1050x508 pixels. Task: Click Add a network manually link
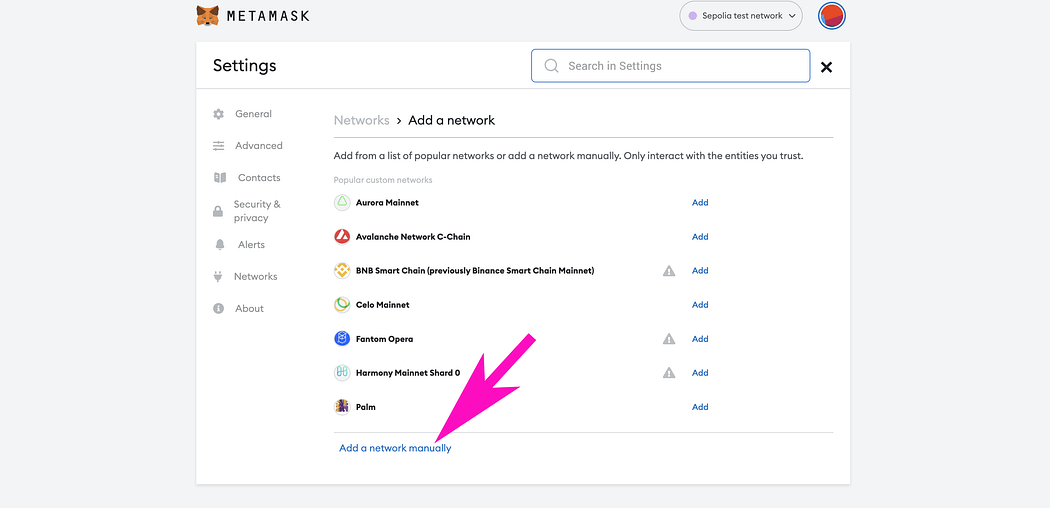[x=395, y=448]
